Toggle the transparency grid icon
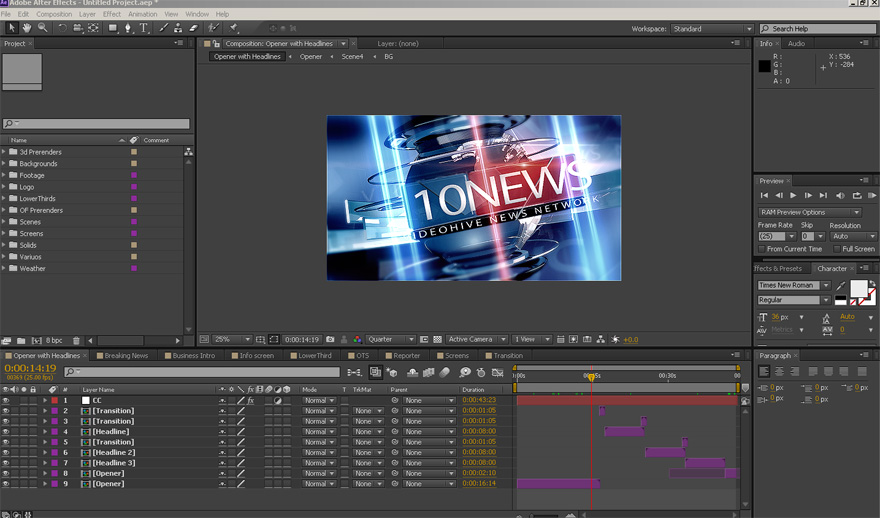The width and height of the screenshot is (880, 518). [x=437, y=339]
